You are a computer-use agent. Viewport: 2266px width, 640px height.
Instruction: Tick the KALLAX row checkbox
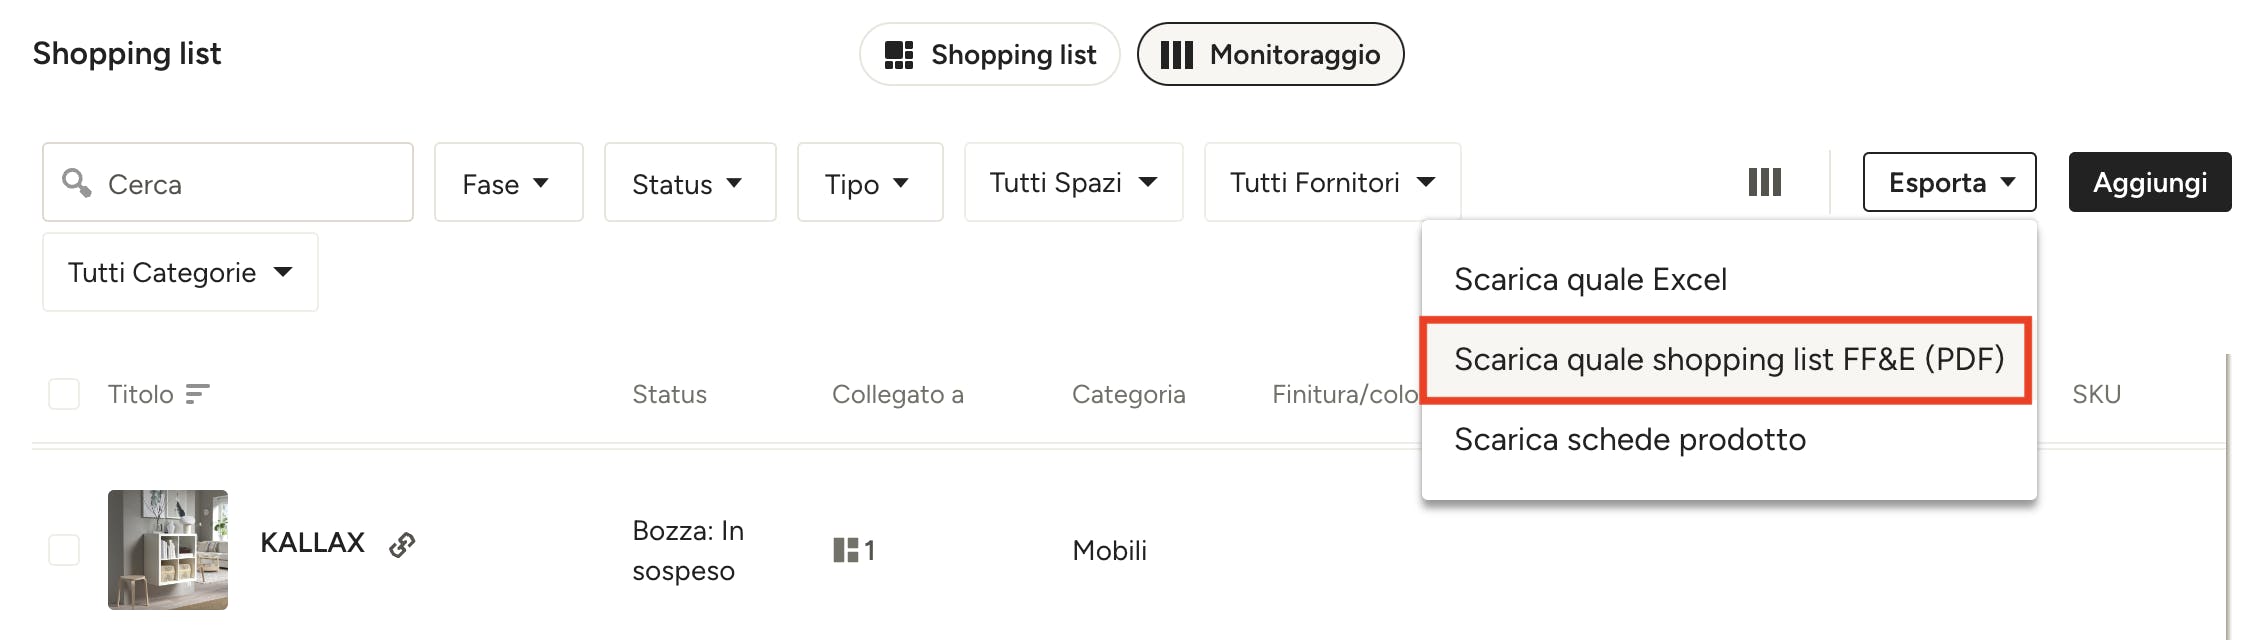pos(64,550)
